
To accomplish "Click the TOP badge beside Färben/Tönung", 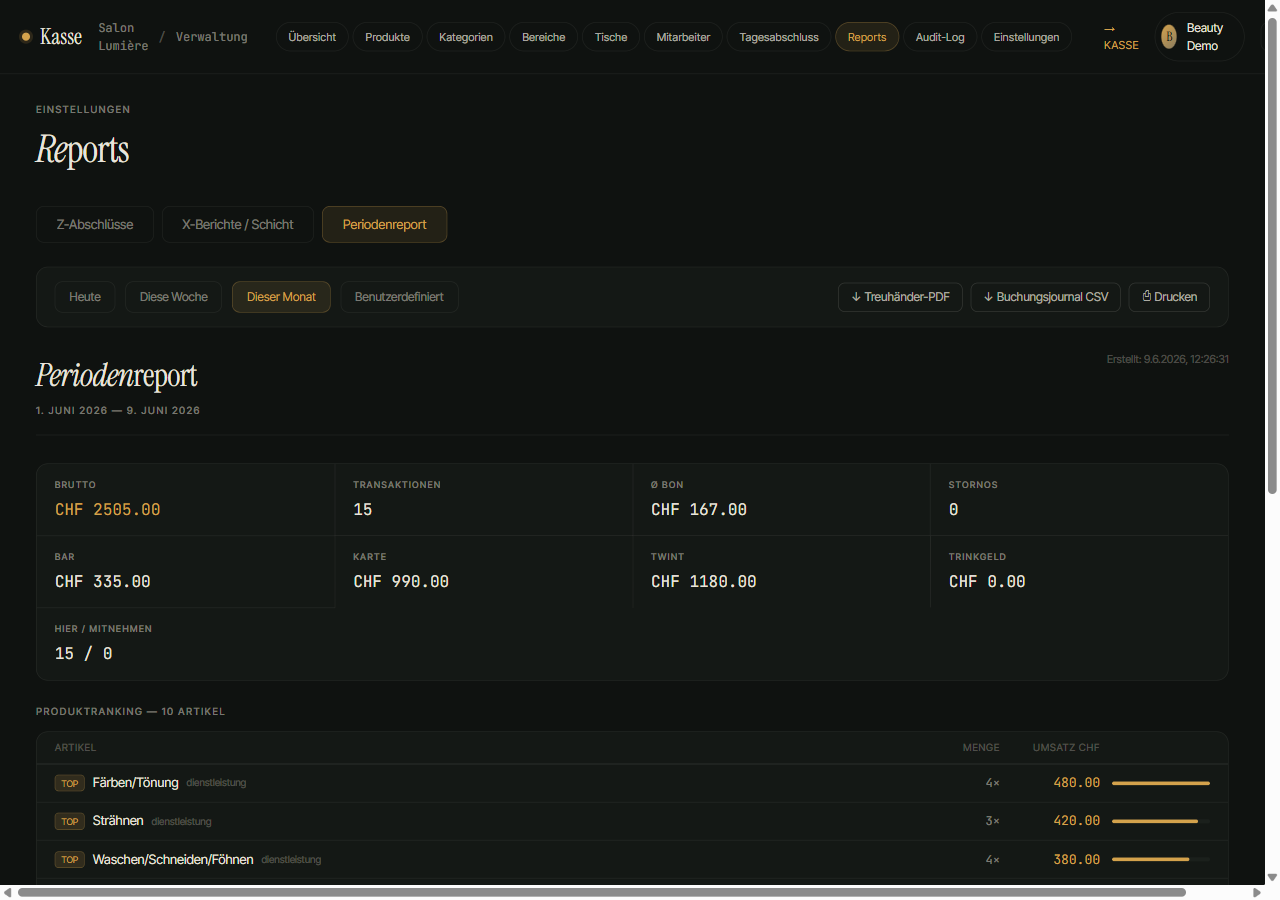I will tap(69, 783).
